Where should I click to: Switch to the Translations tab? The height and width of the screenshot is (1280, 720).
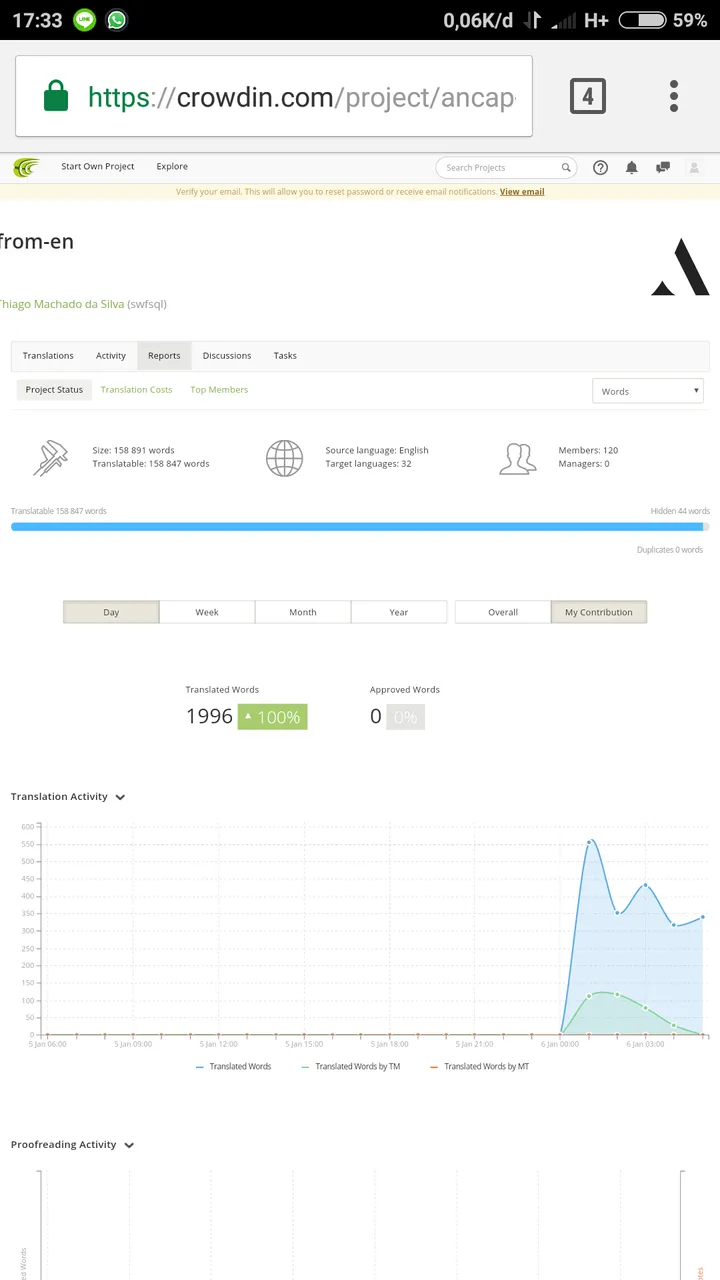pos(48,355)
